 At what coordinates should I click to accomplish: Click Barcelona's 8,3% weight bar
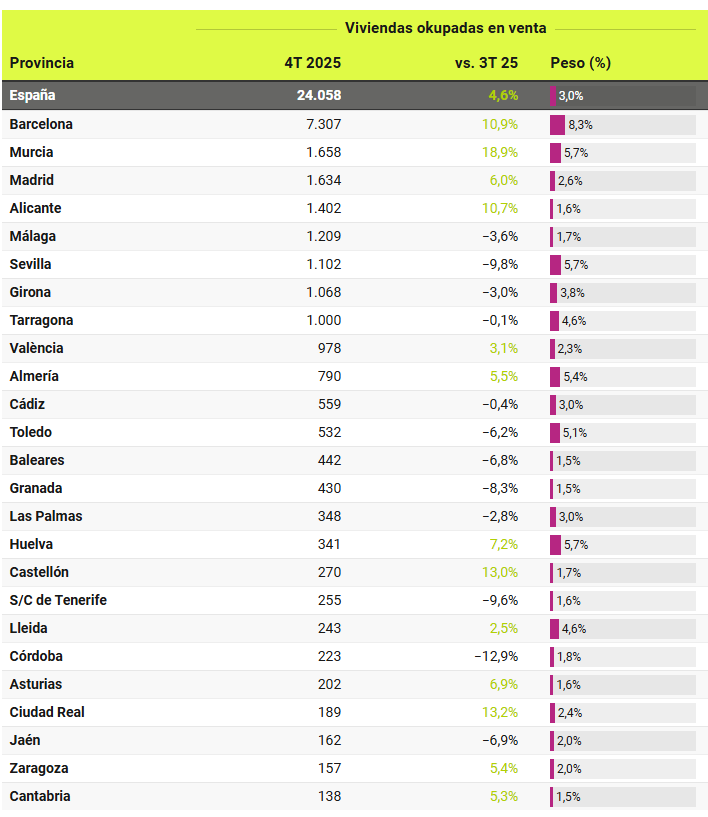point(558,125)
